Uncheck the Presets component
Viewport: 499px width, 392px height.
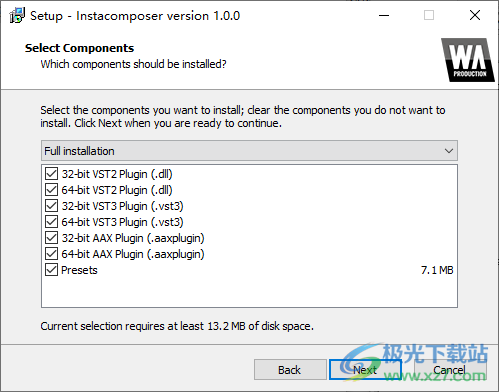pos(51,270)
